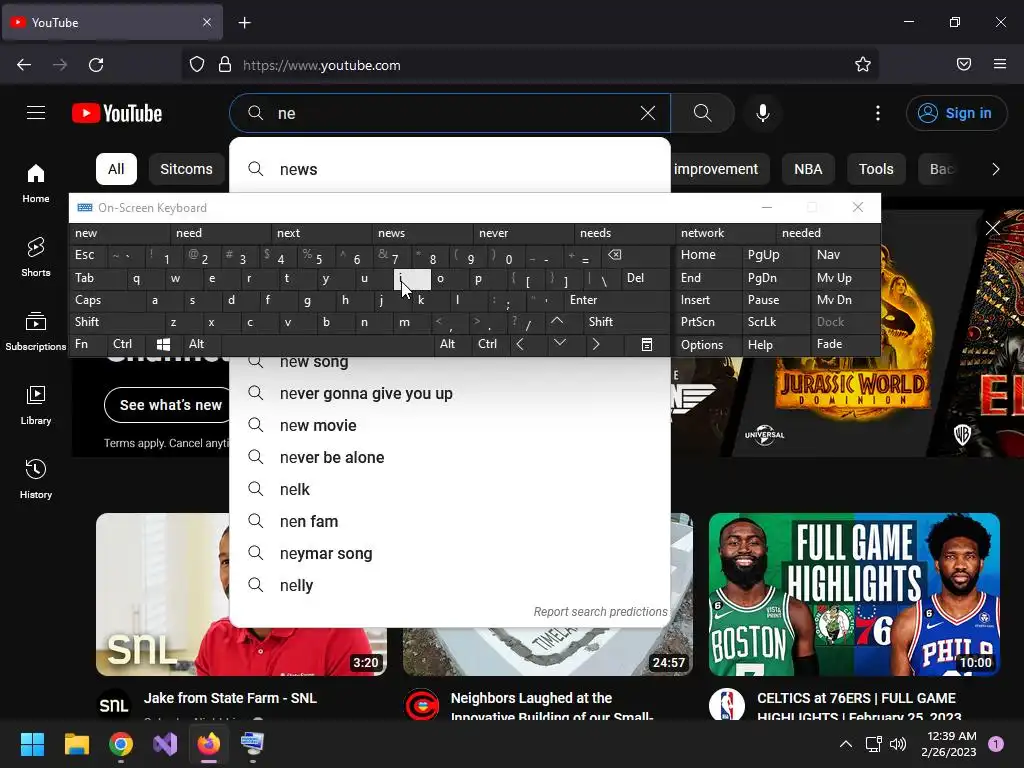Click Report search predictions link
The image size is (1024, 768).
click(600, 612)
